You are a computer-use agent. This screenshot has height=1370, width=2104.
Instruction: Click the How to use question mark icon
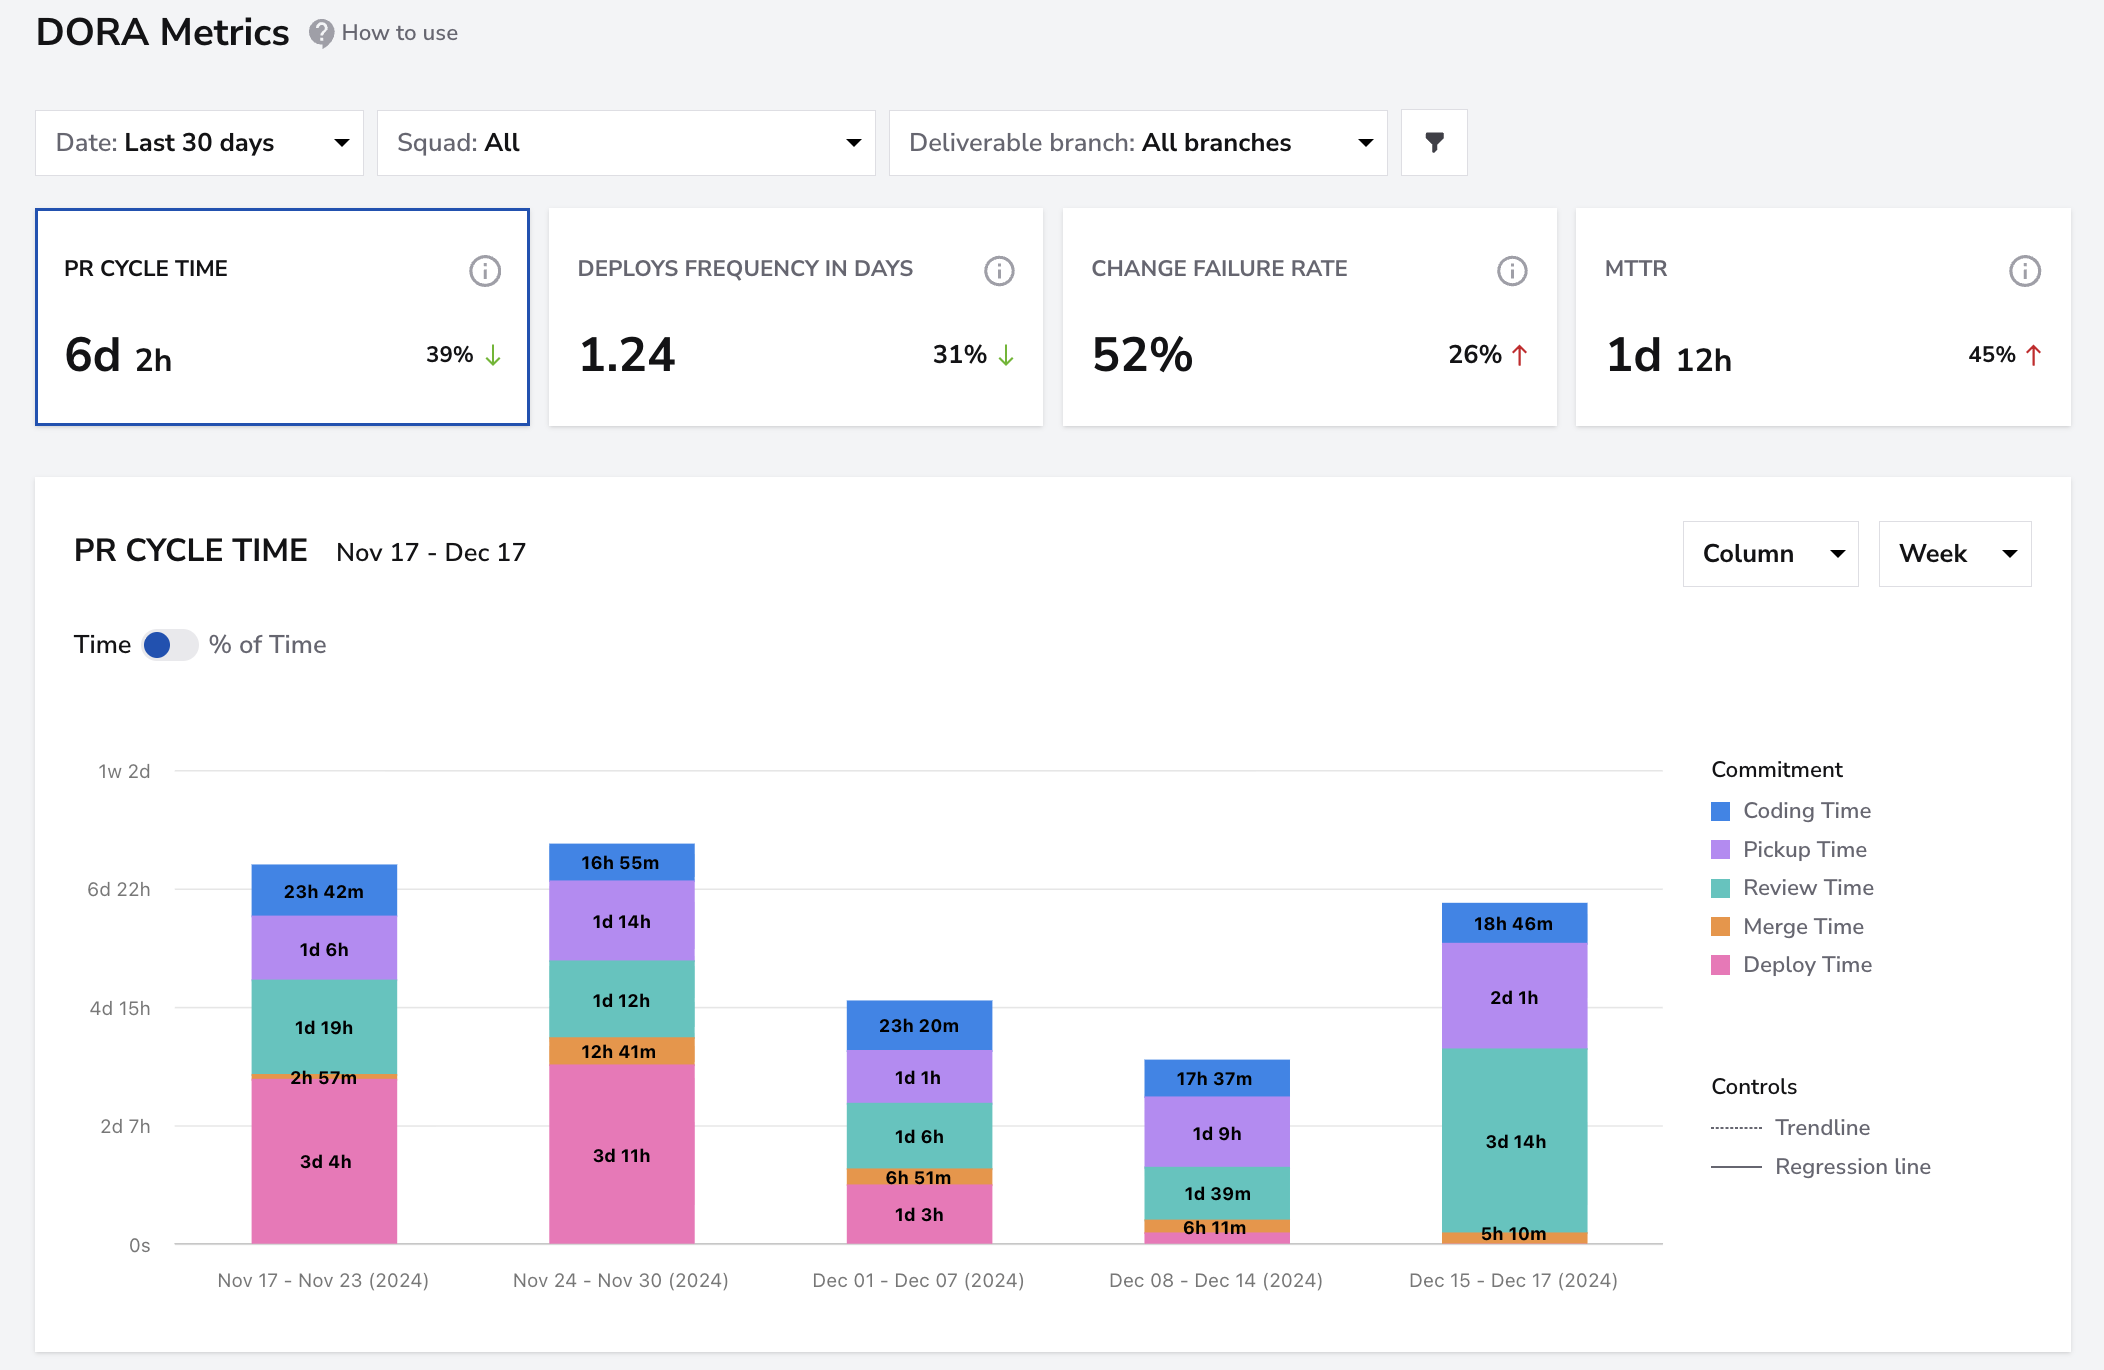(321, 33)
